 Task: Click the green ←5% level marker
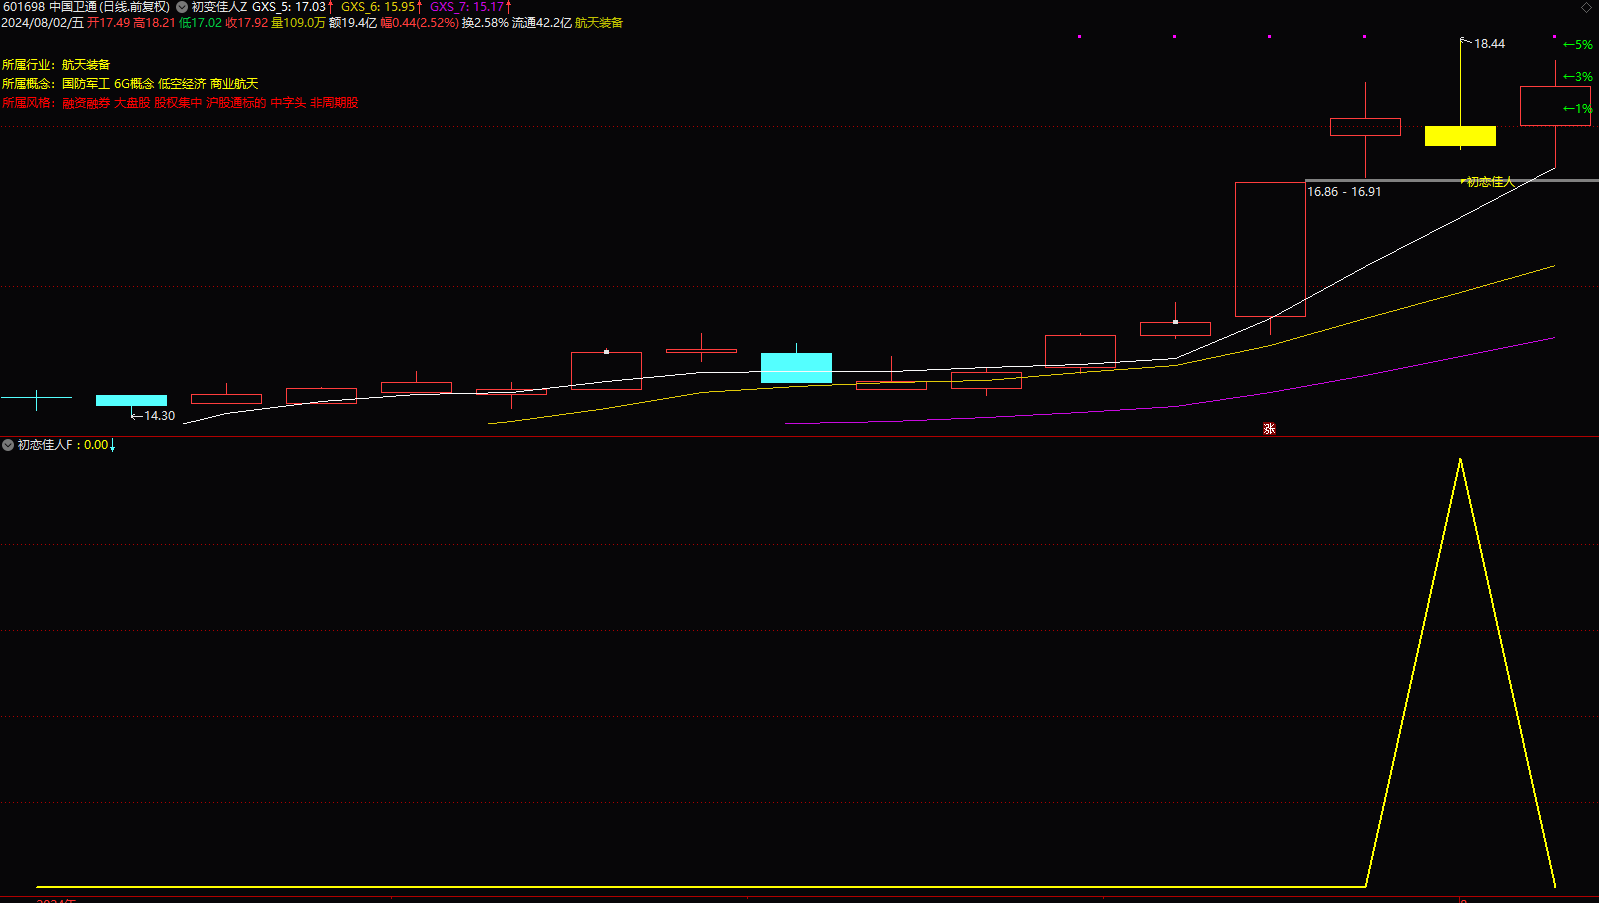coord(1578,45)
